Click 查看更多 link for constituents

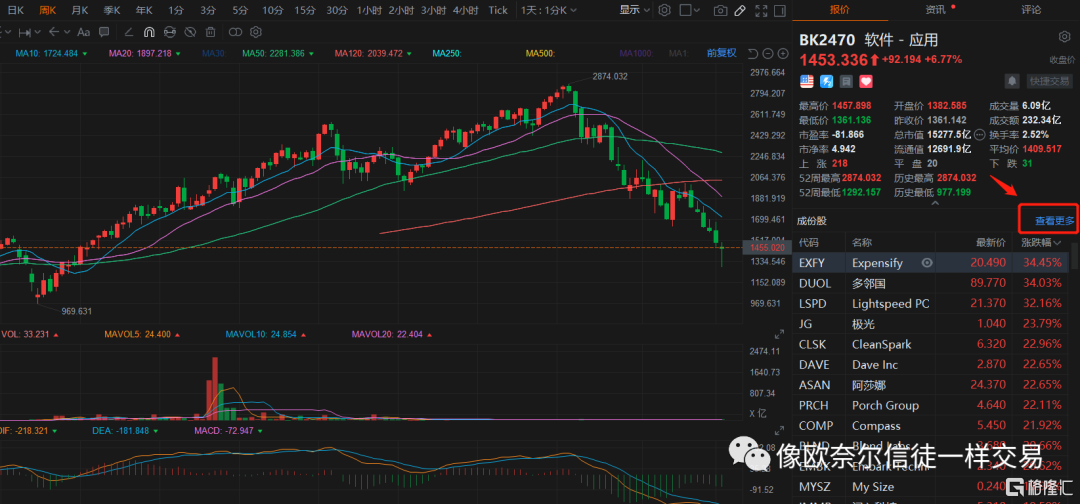point(1055,220)
